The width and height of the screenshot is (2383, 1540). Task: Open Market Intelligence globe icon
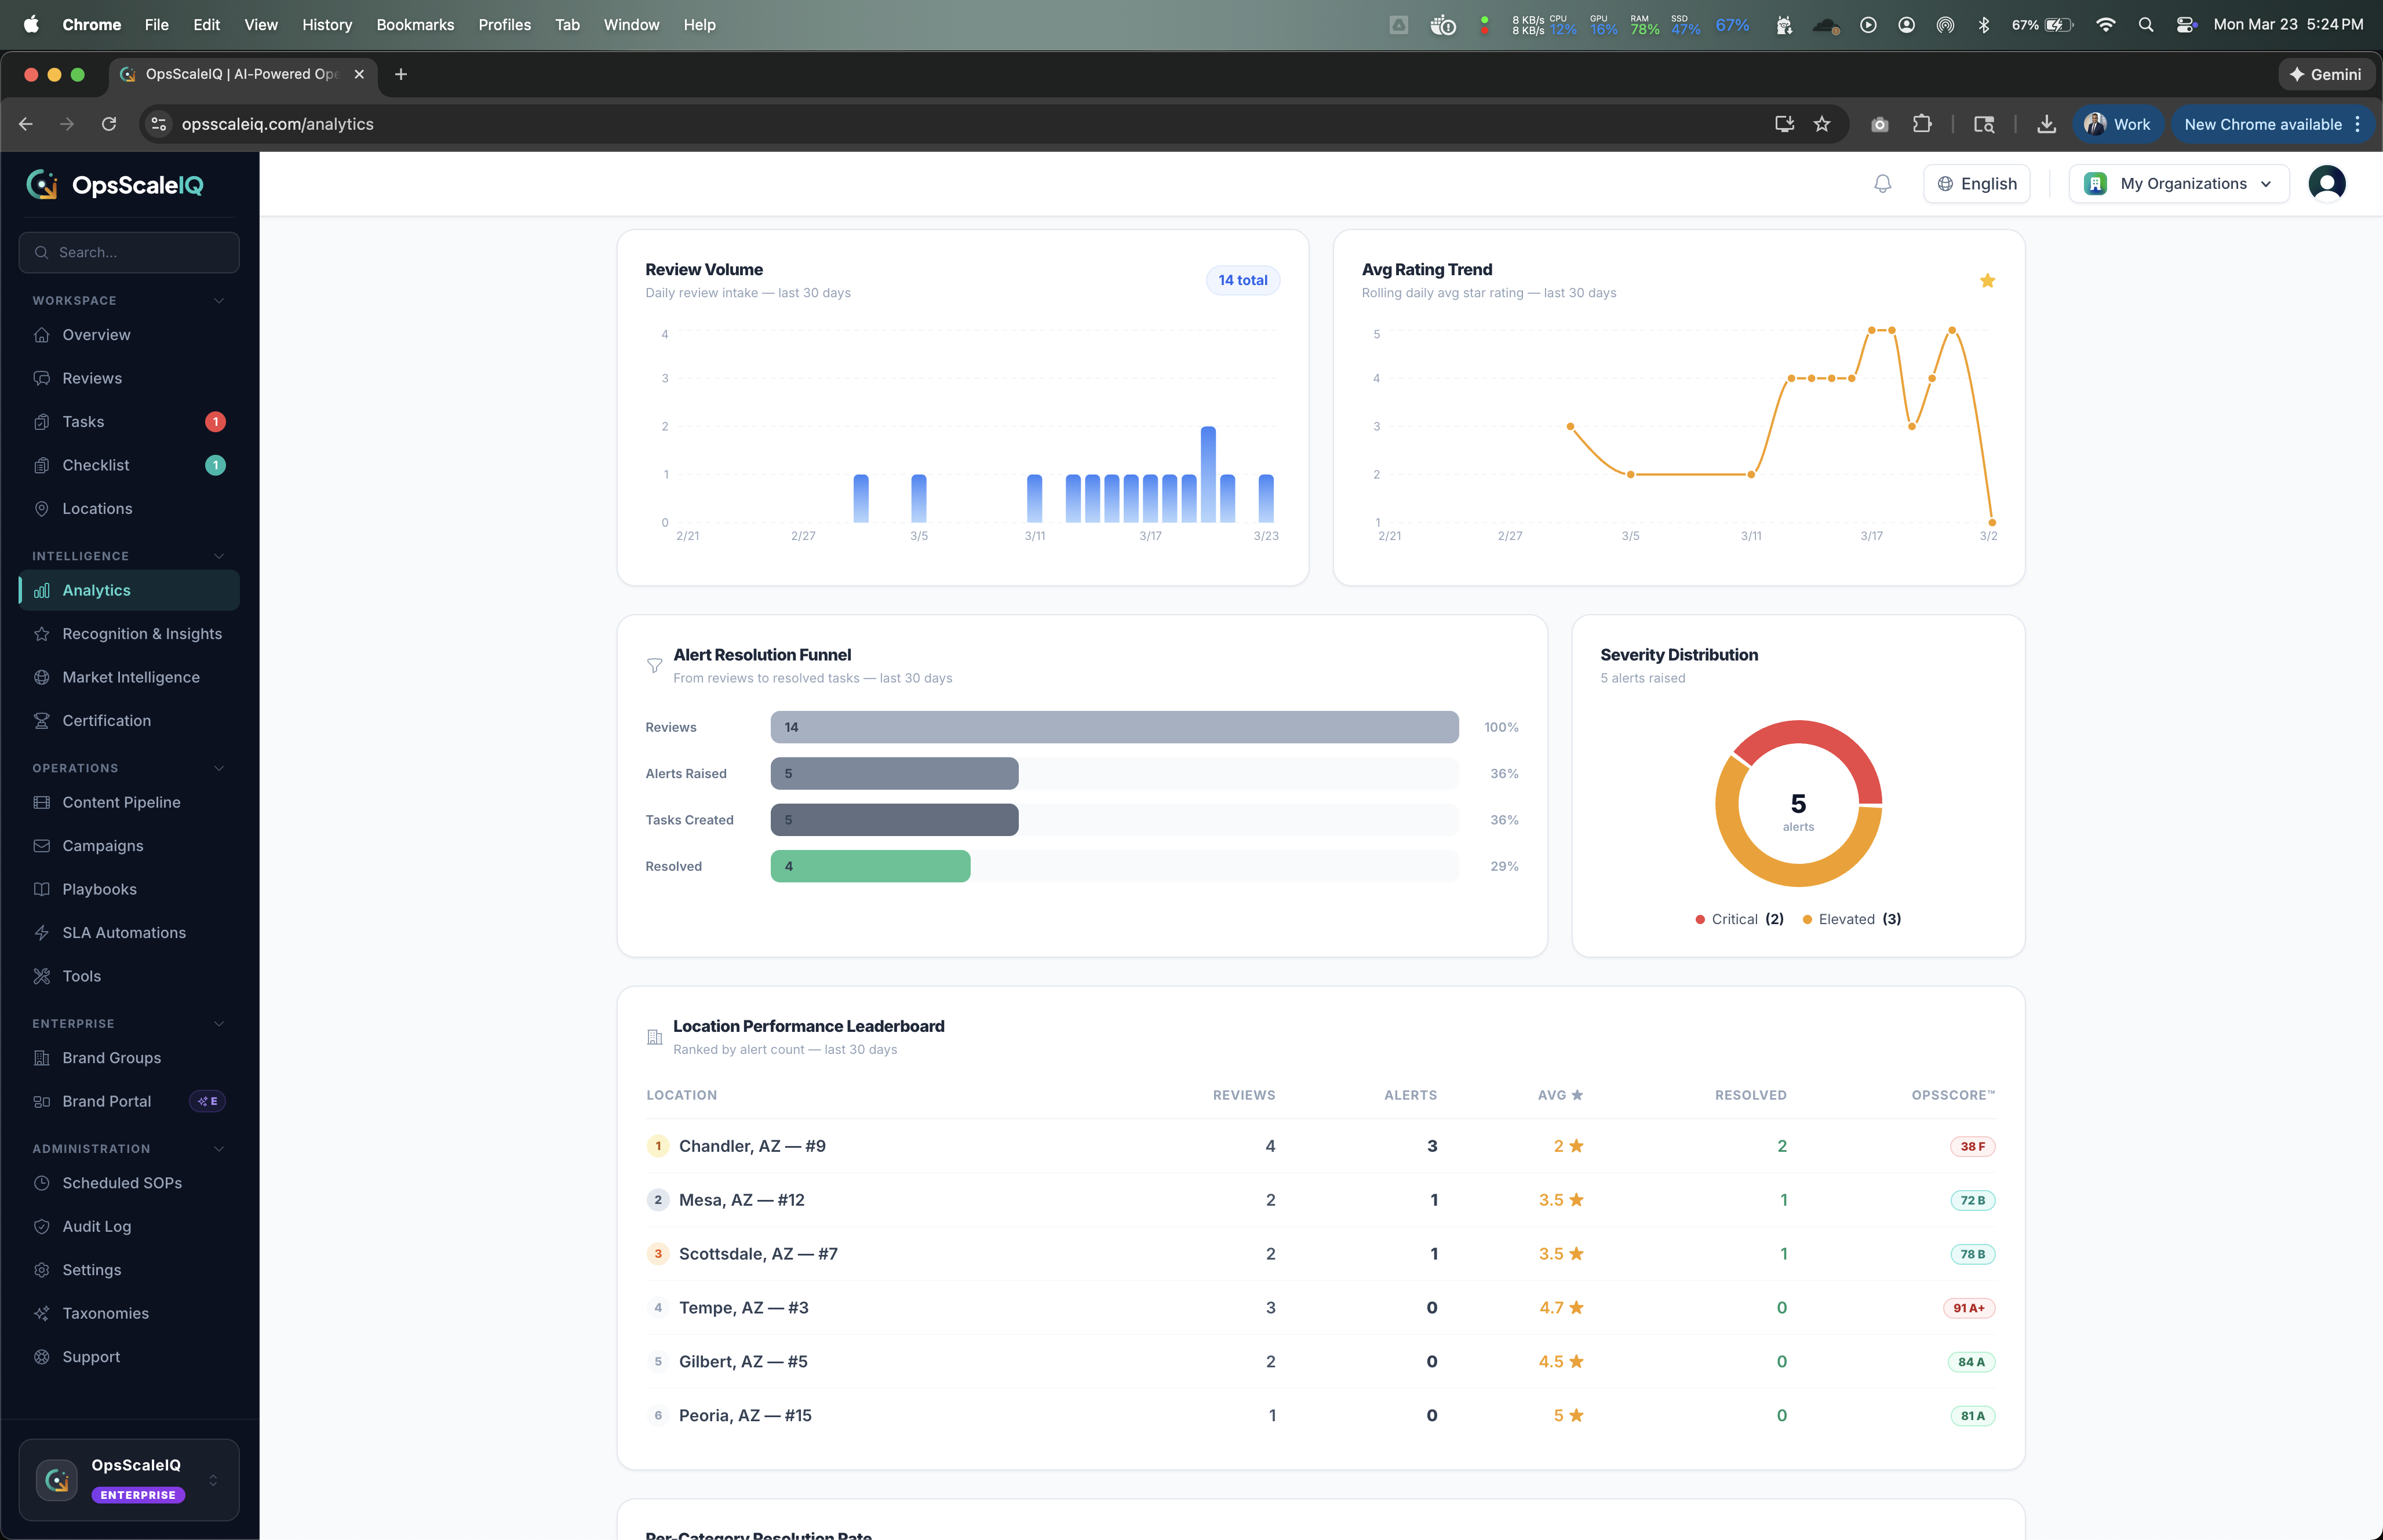coord(42,677)
